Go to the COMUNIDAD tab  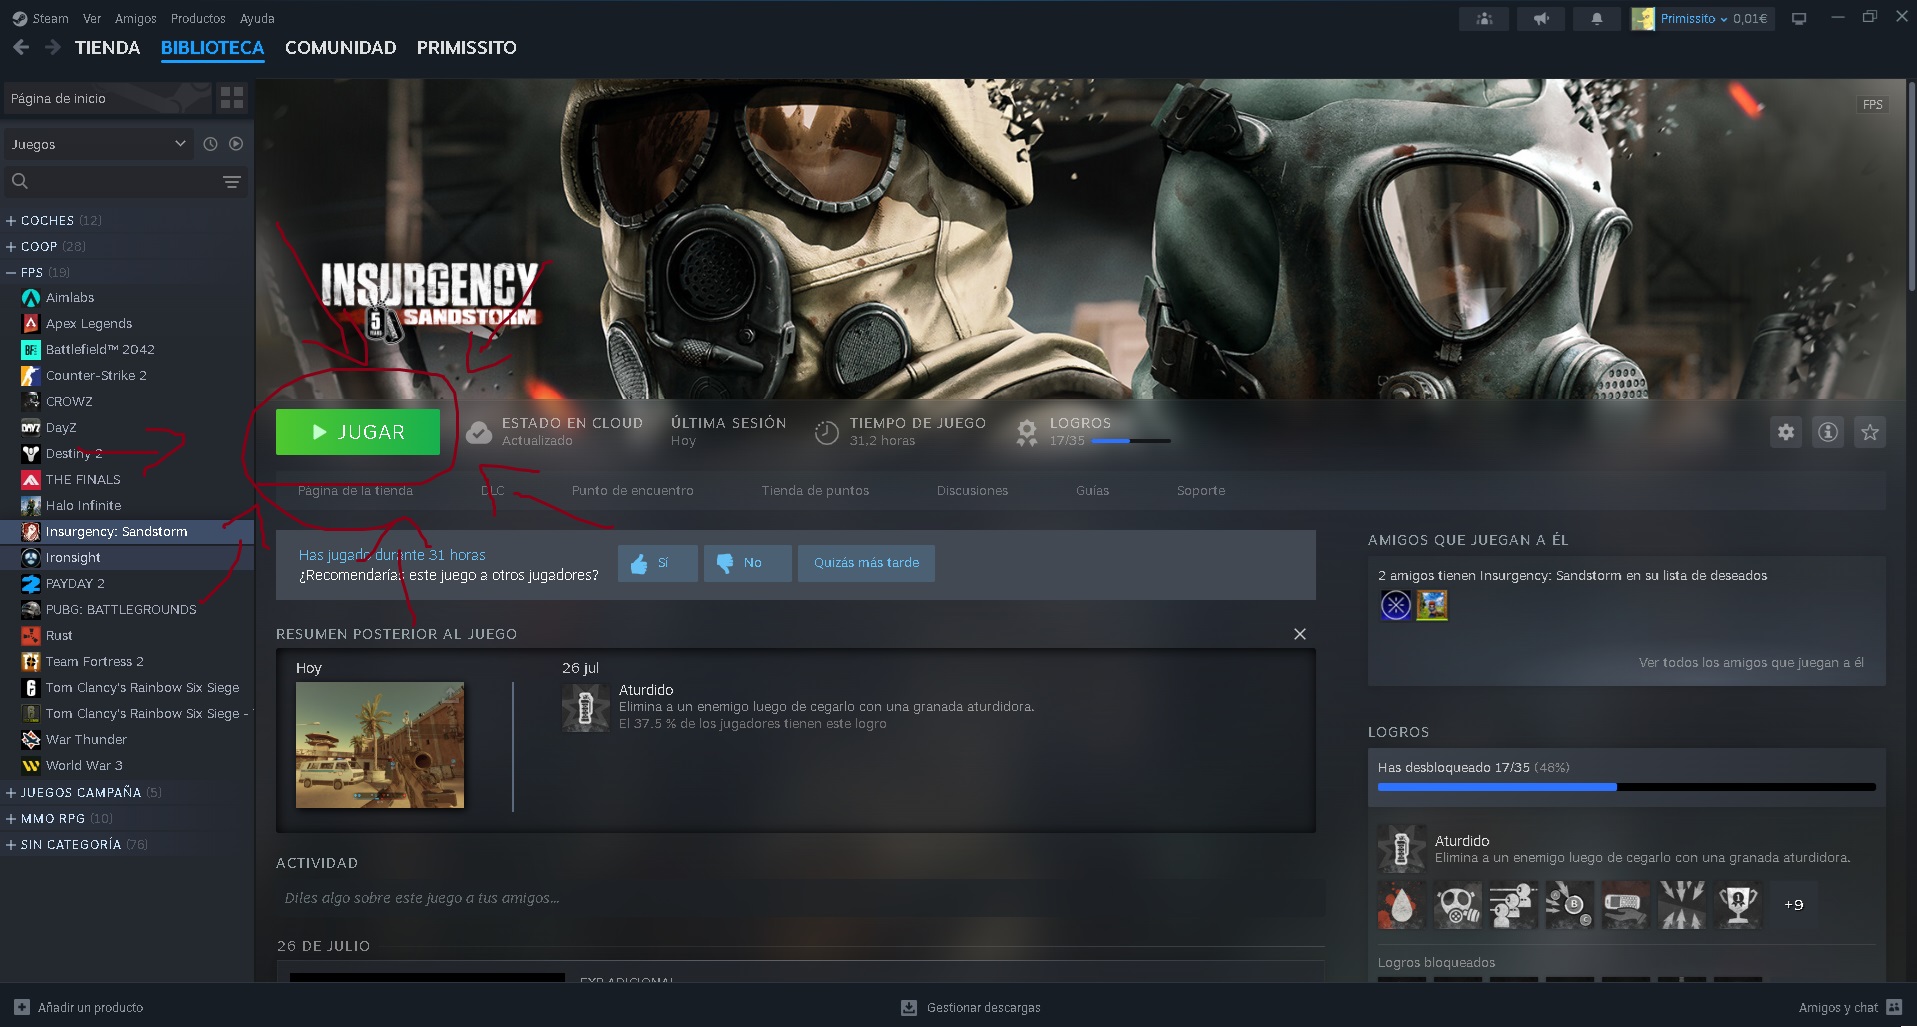pos(340,47)
